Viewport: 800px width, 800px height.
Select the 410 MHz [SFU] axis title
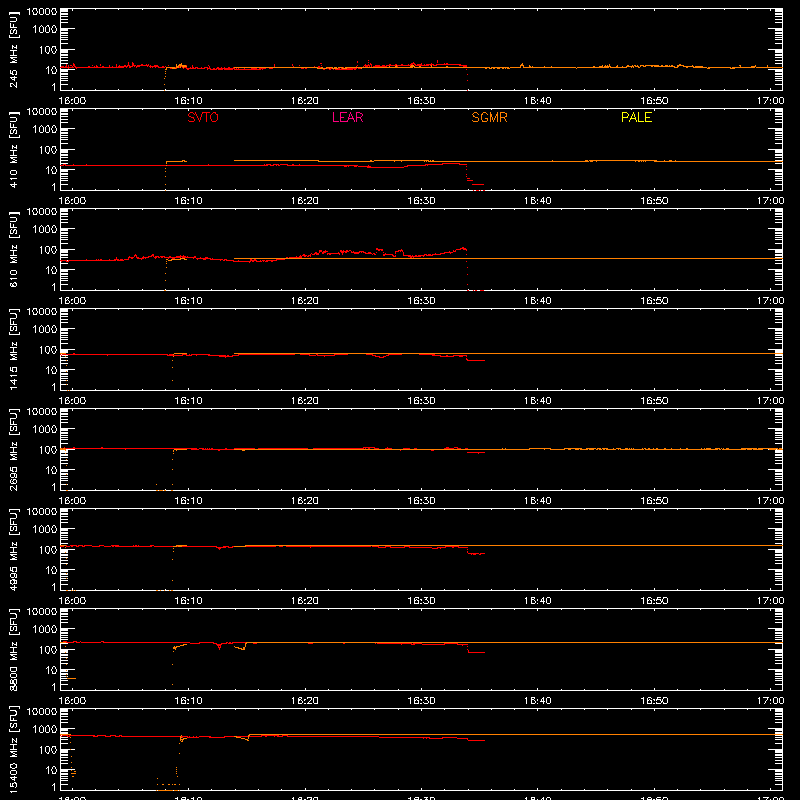coord(13,149)
